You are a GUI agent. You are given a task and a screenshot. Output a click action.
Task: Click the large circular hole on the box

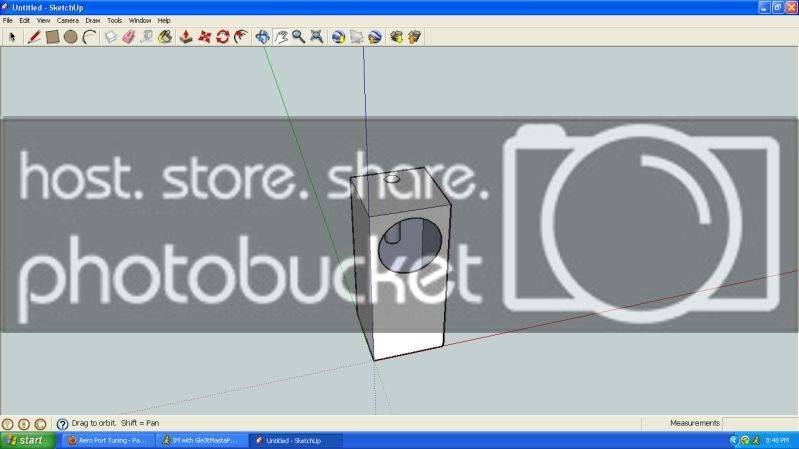pos(410,245)
